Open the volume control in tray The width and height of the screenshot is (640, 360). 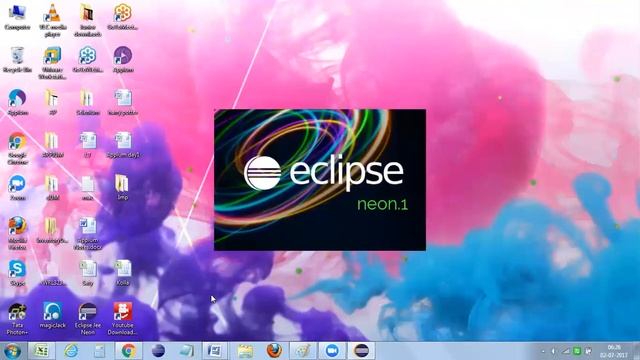click(x=554, y=351)
